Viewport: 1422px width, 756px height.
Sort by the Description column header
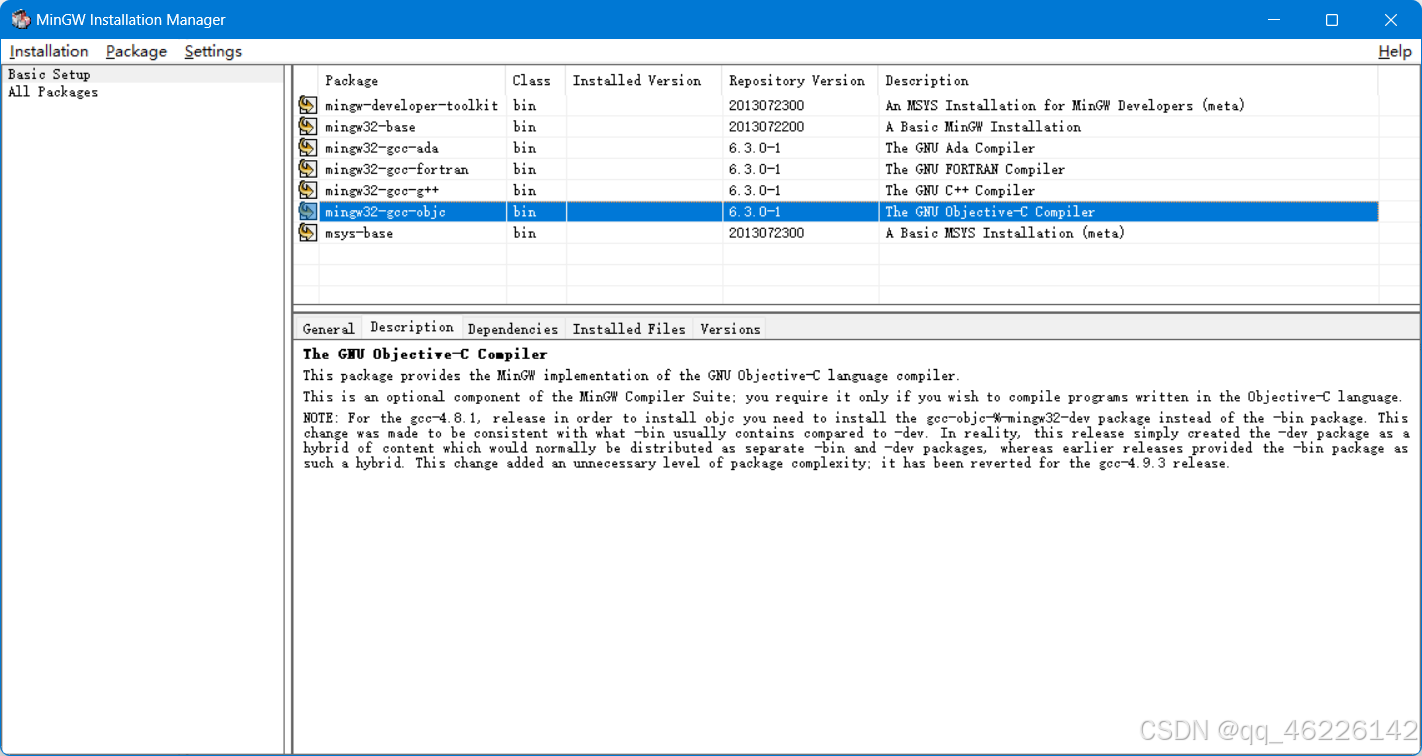(x=1128, y=81)
